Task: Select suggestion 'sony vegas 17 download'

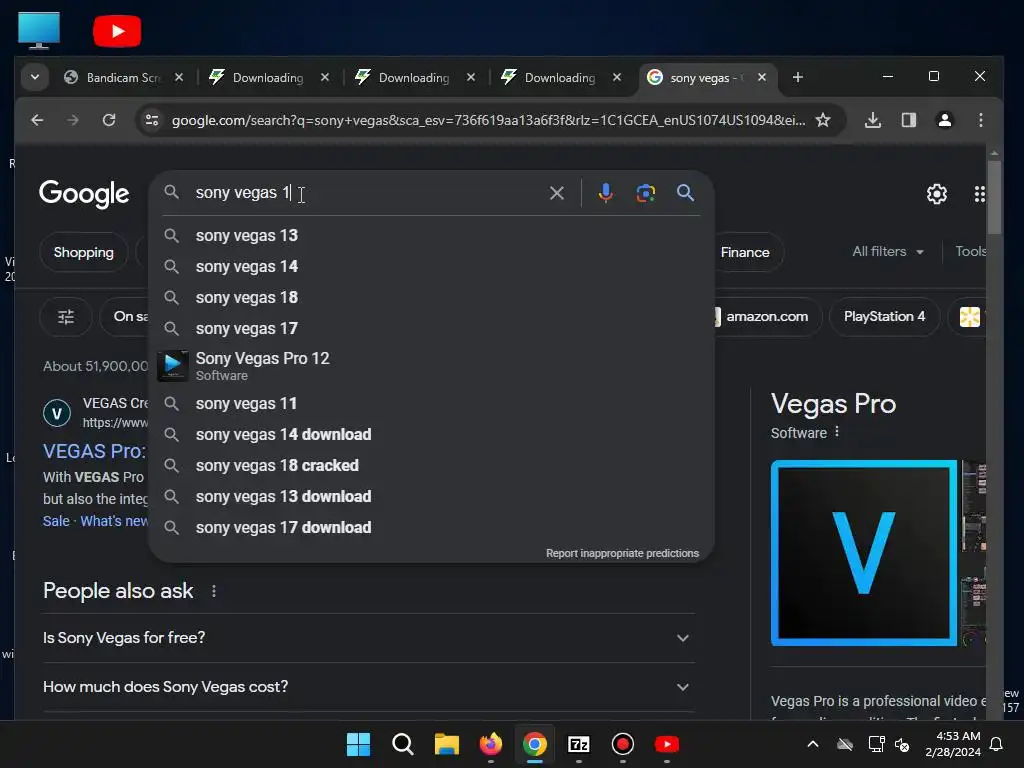Action: pyautogui.click(x=431, y=528)
